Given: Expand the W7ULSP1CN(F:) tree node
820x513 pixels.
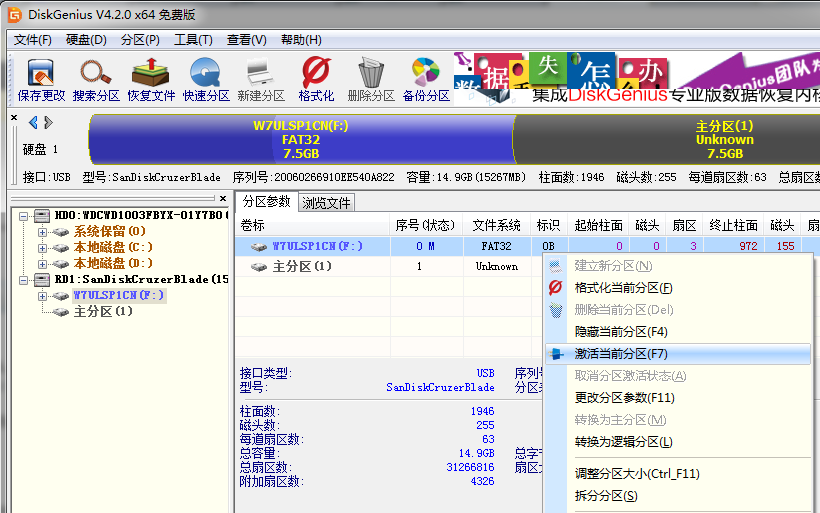Looking at the screenshot, I should [42, 296].
